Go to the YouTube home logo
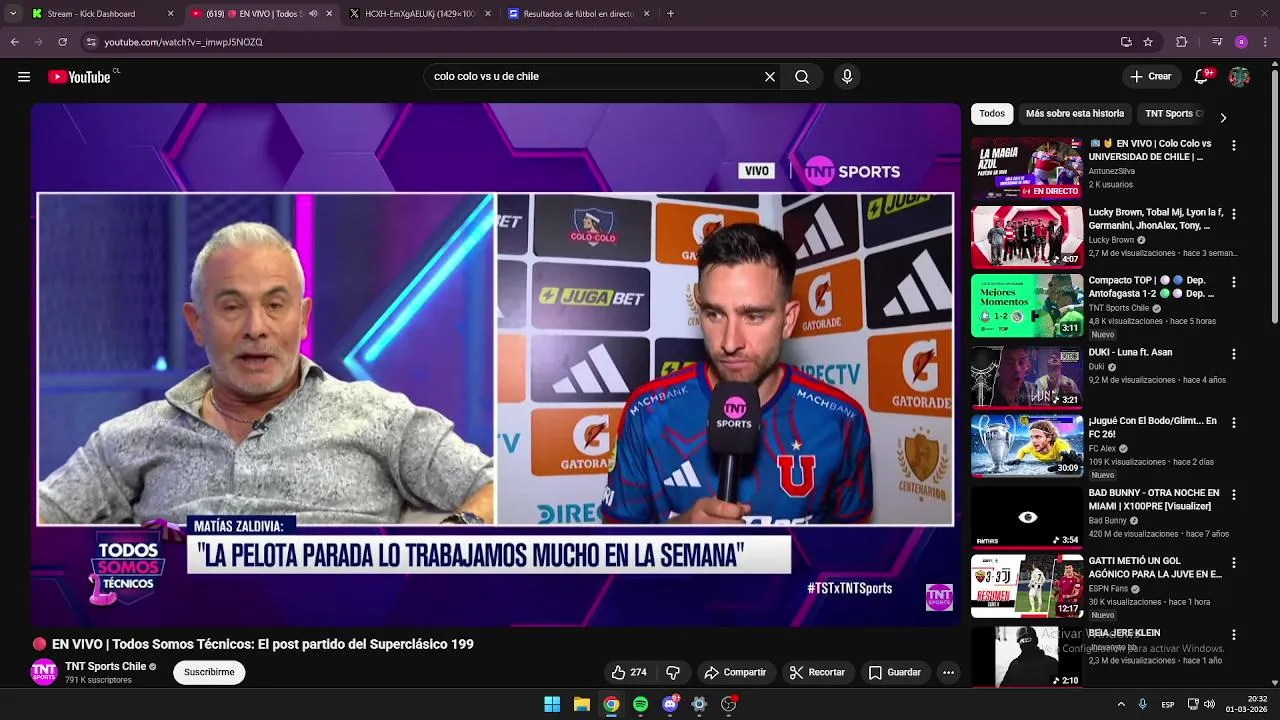This screenshot has height=720, width=1280. [79, 77]
